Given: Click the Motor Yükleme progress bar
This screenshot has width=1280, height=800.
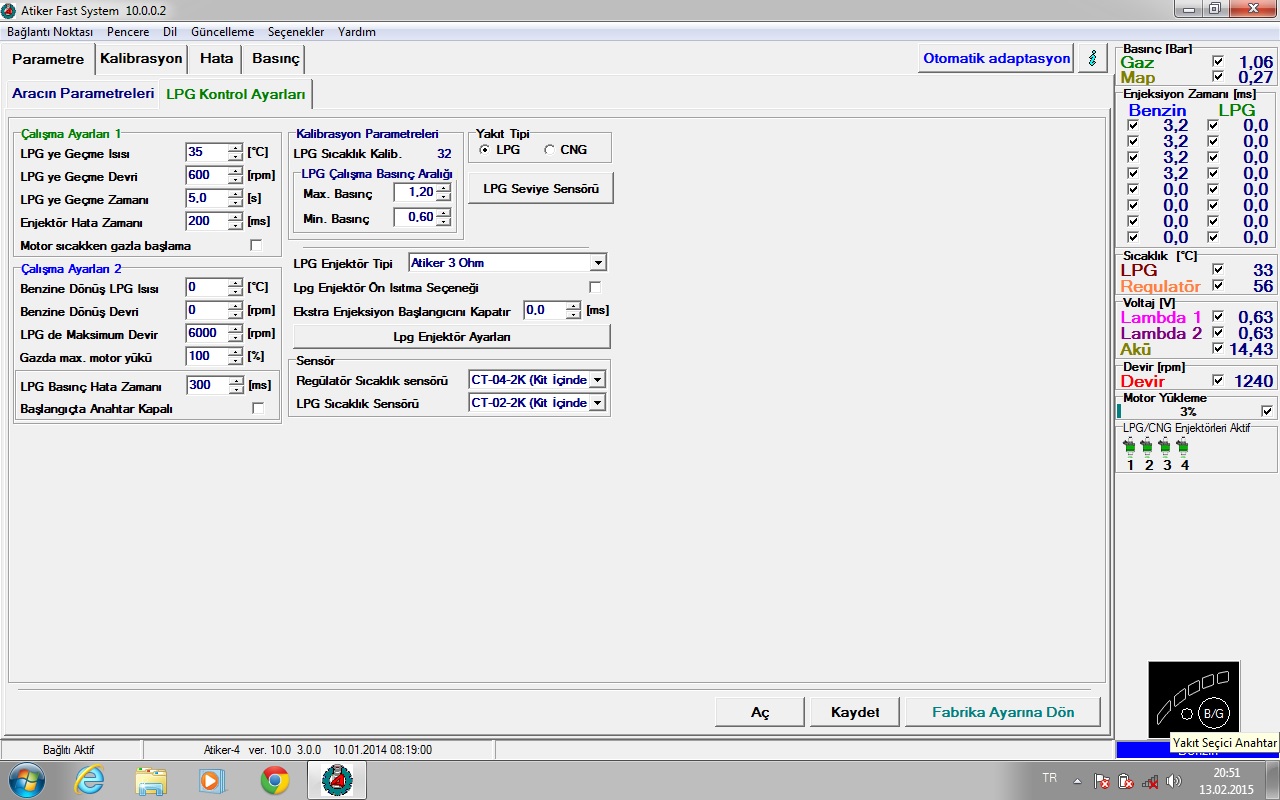Looking at the screenshot, I should pyautogui.click(x=1187, y=411).
